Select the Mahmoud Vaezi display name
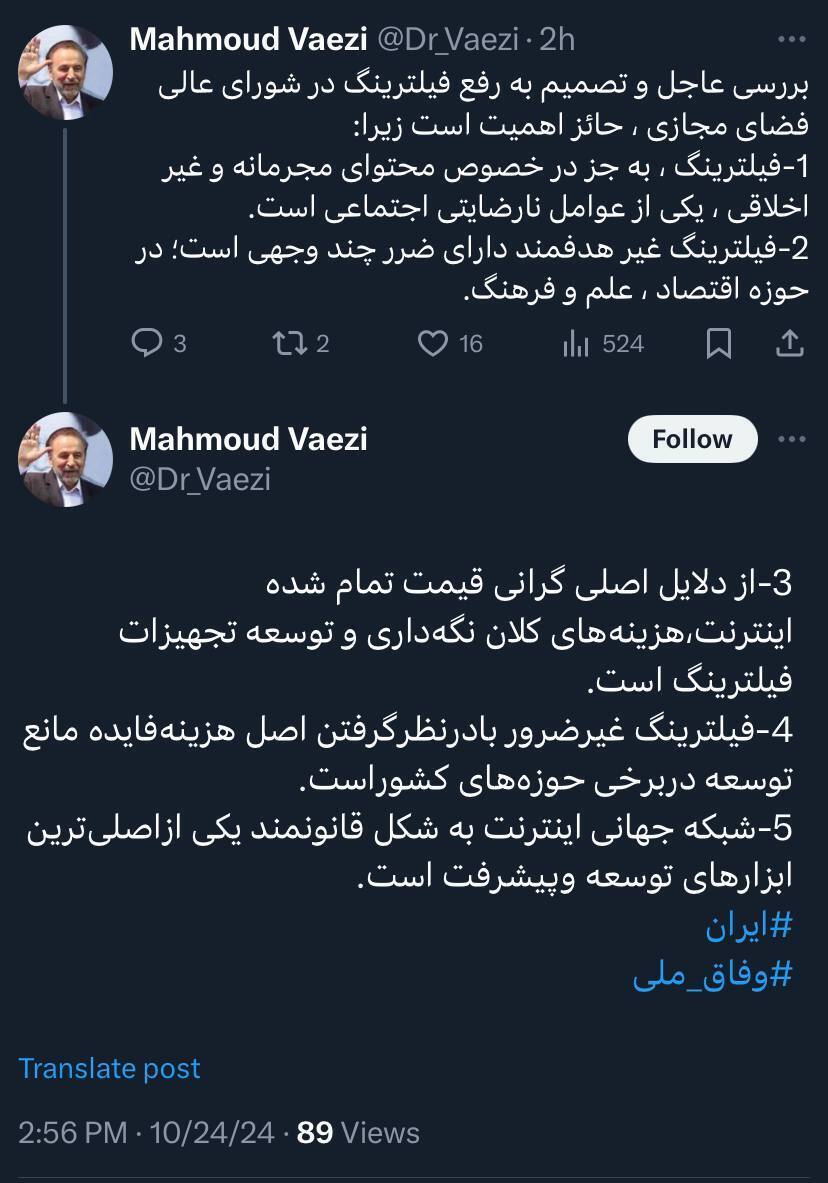The height and width of the screenshot is (1183, 828). click(x=248, y=437)
